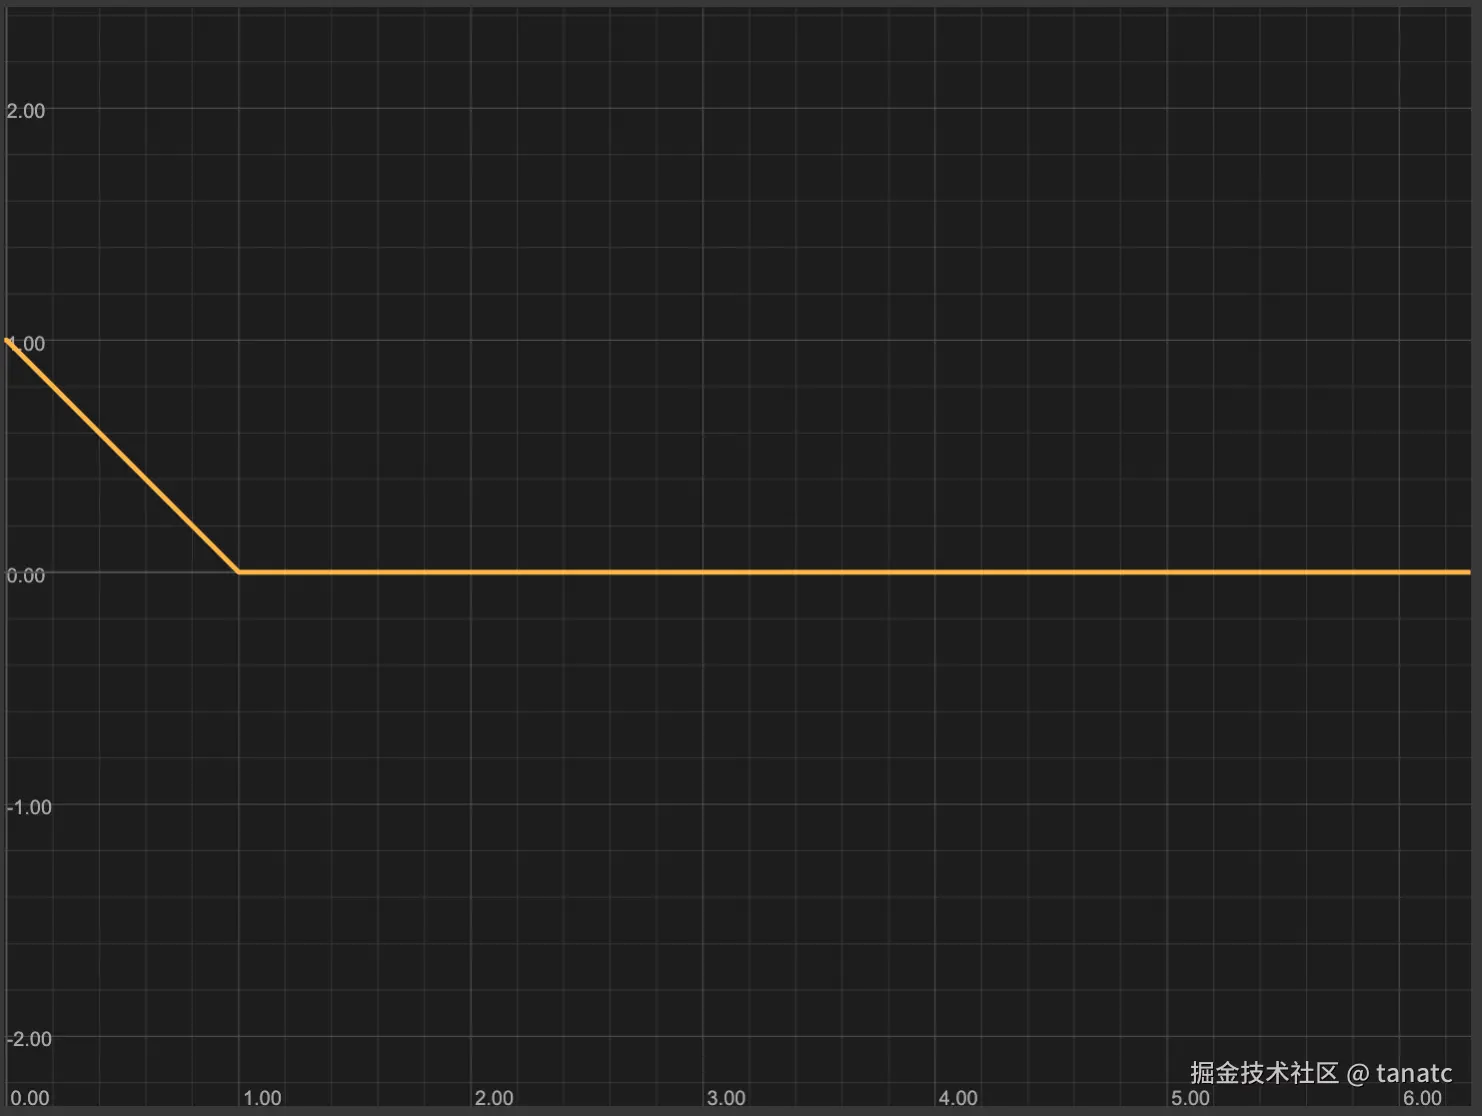Click the -2.00 vertical axis label

(x=29, y=1039)
